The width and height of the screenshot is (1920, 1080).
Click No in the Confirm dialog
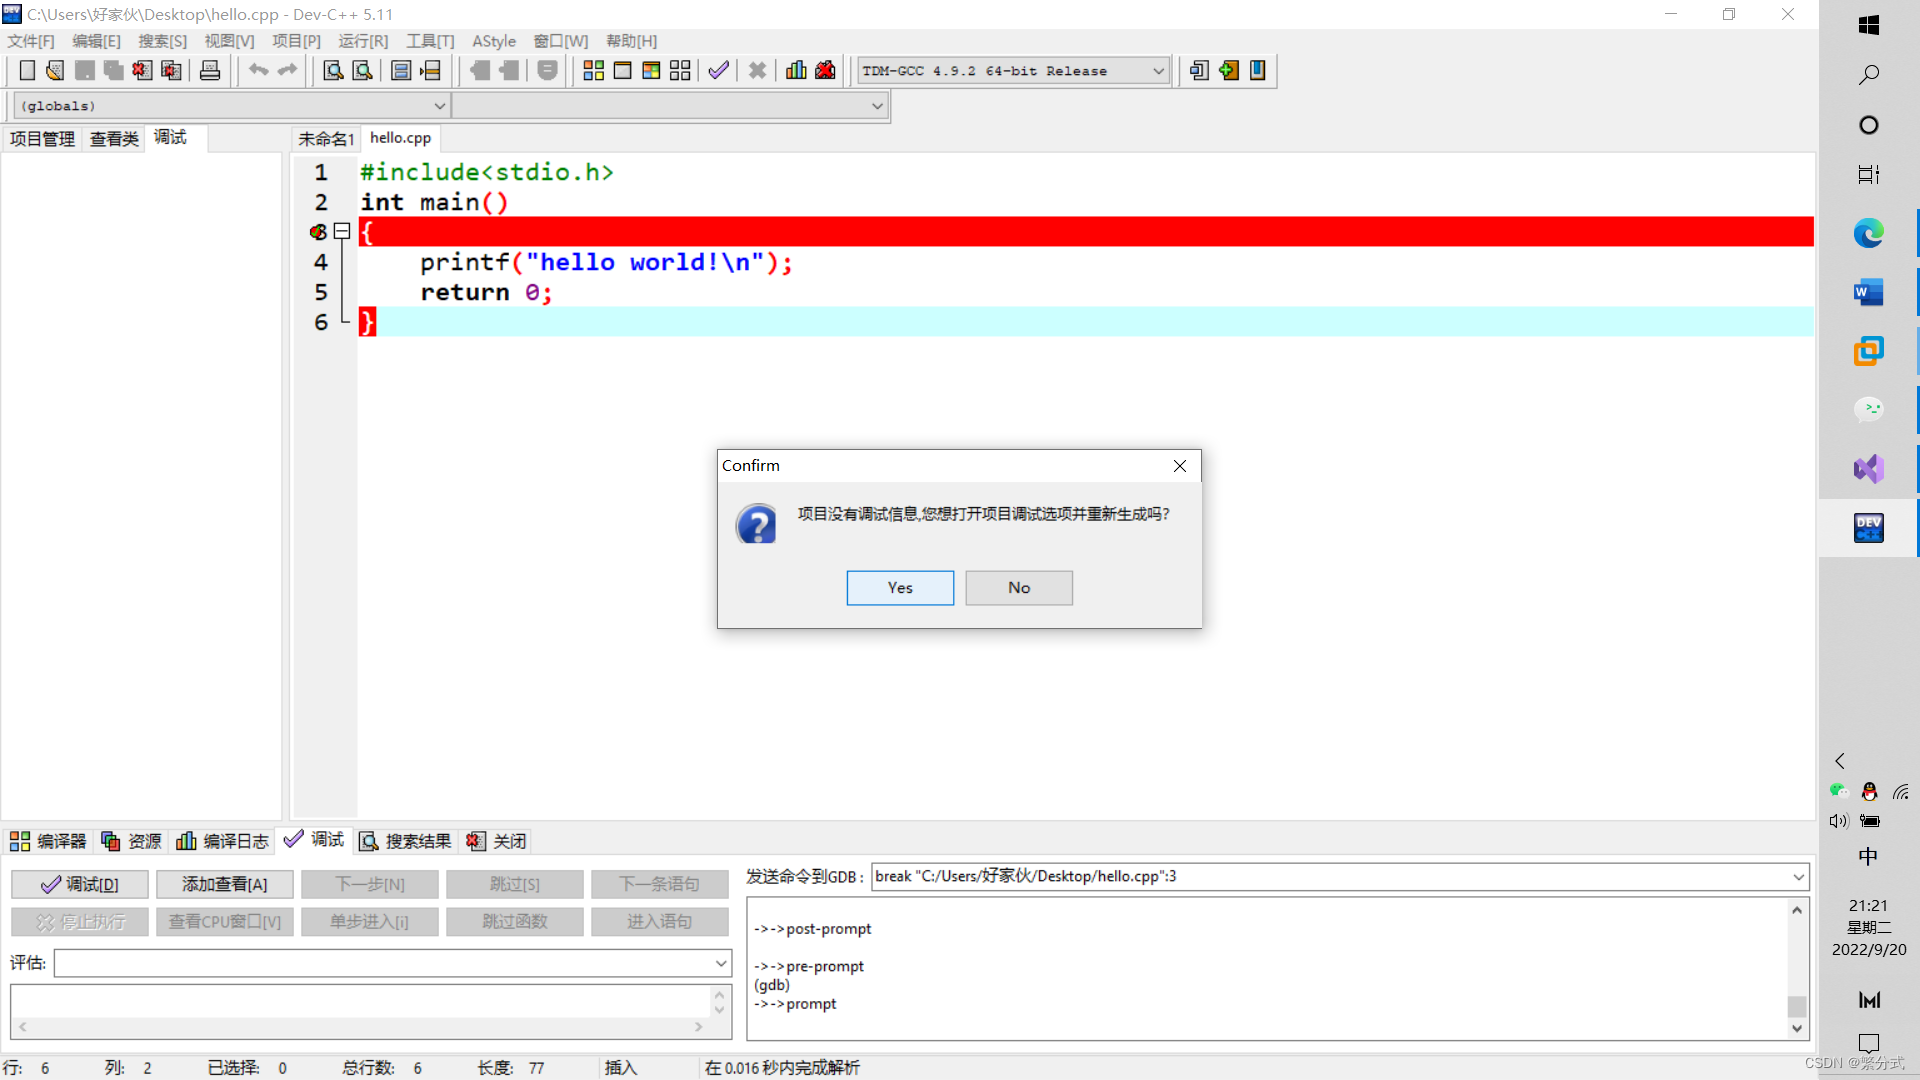(1018, 588)
